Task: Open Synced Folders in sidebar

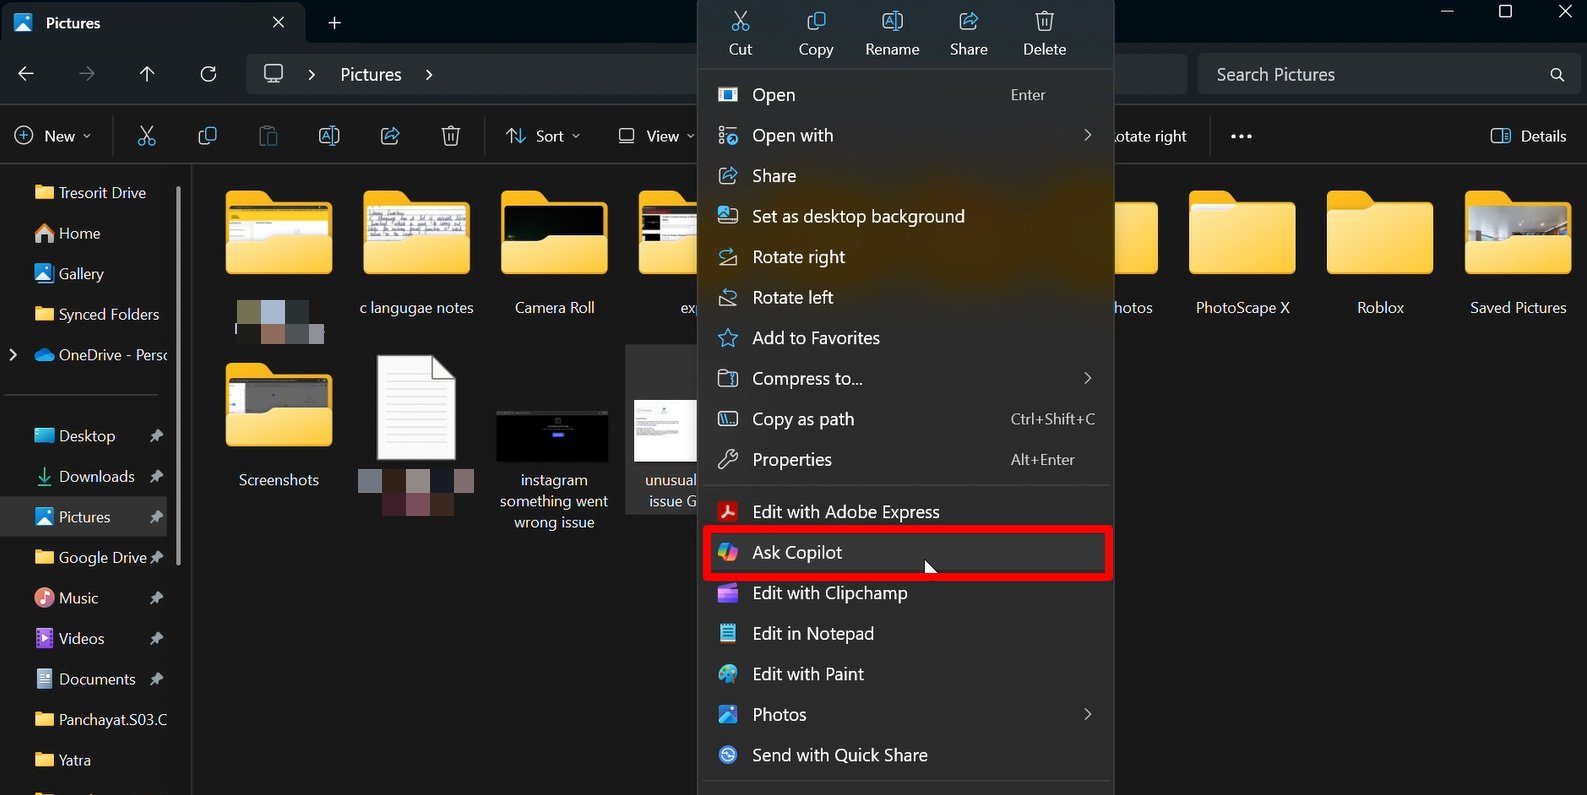Action: [x=97, y=314]
